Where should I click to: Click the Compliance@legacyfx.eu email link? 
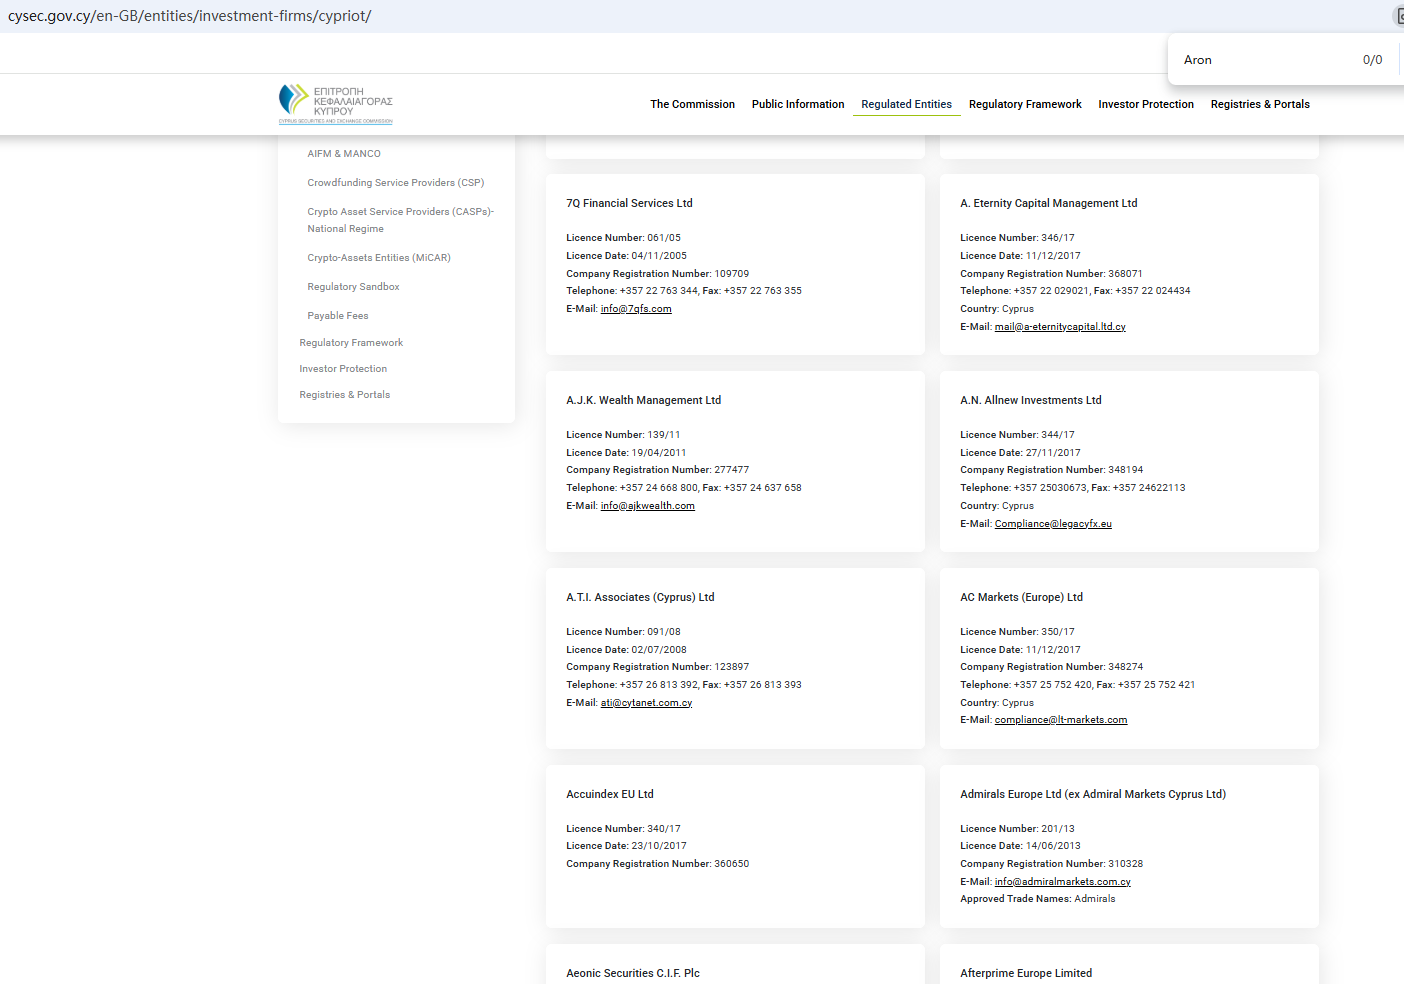point(1052,524)
